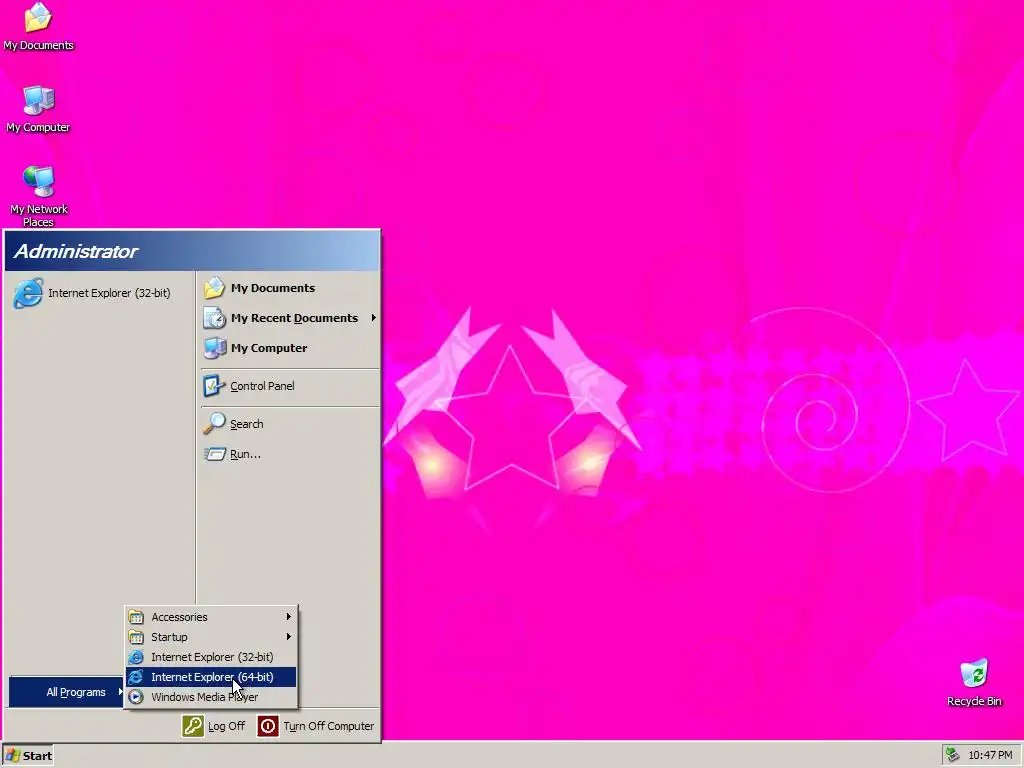Select Accessories label in programs submenu
1024x768 pixels.
pos(179,617)
